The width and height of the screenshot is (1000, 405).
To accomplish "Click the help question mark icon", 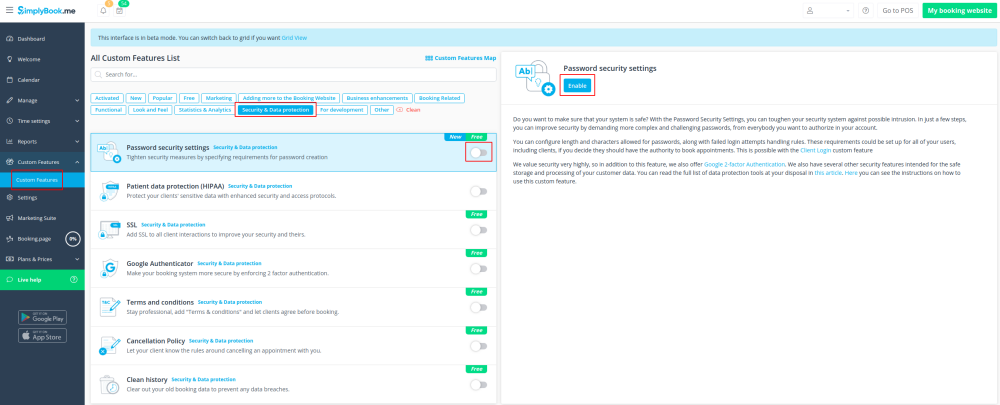I will coord(865,10).
